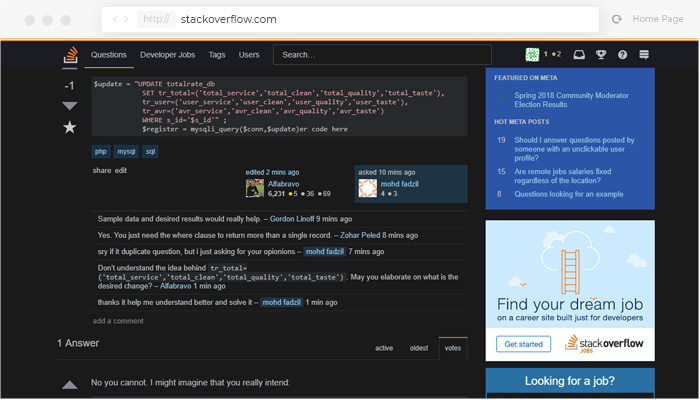
Task: Click the 'FEATURED ON META' heading
Action: coord(525,78)
